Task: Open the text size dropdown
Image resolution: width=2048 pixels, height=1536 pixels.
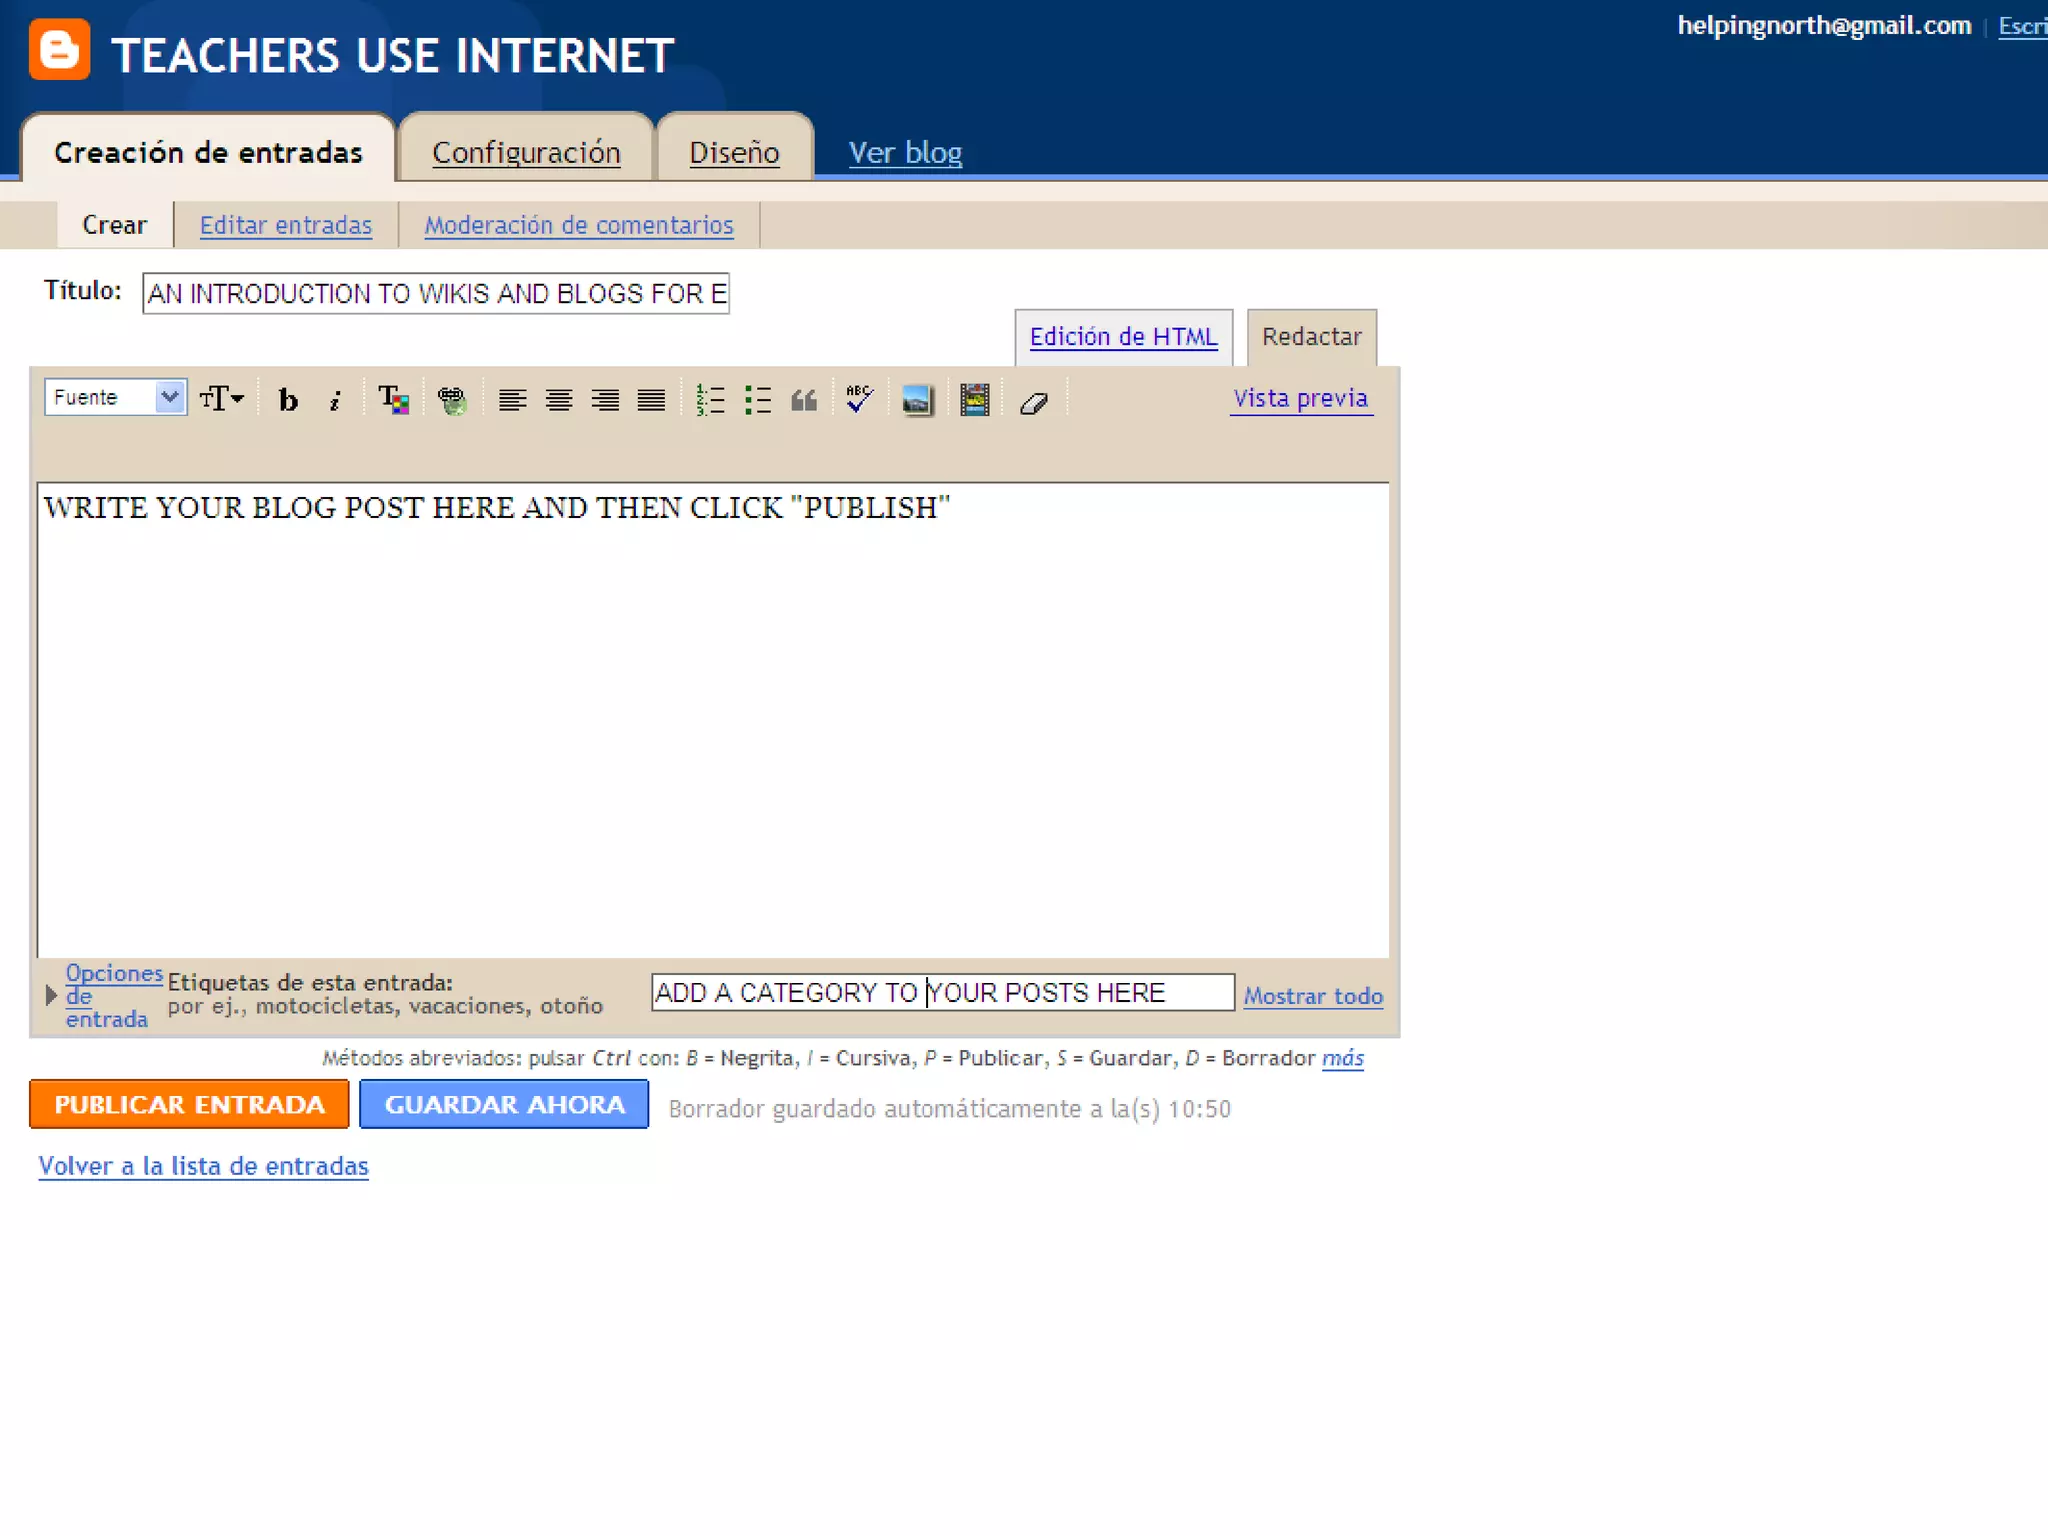Action: 221,398
